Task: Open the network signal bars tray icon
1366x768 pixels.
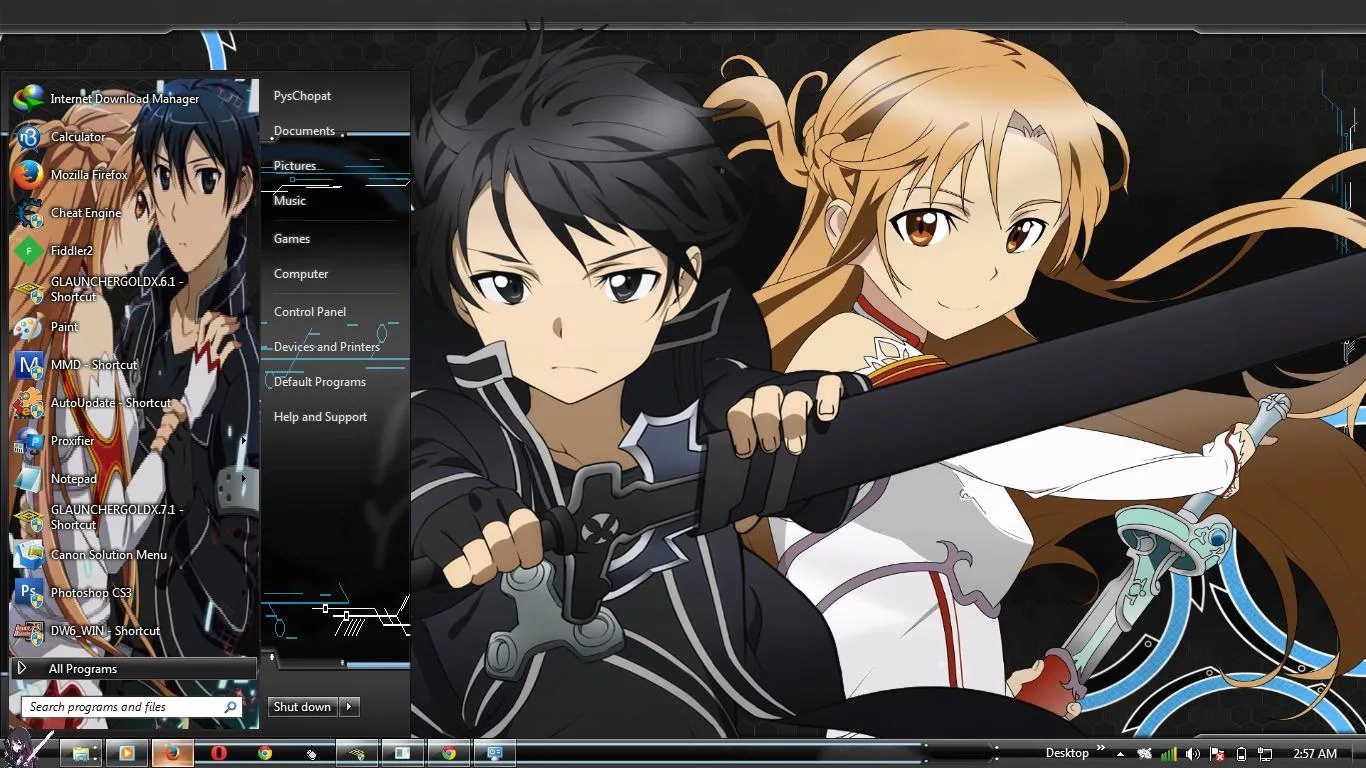Action: (x=1169, y=754)
